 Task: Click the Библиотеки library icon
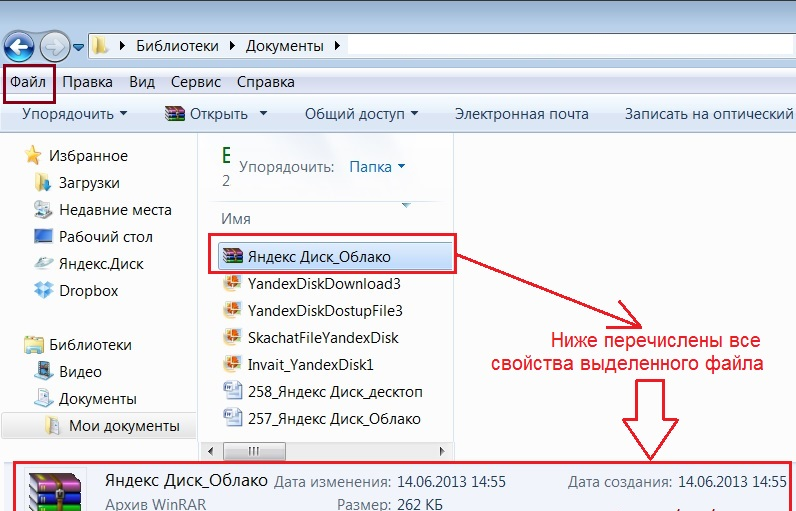[34, 345]
